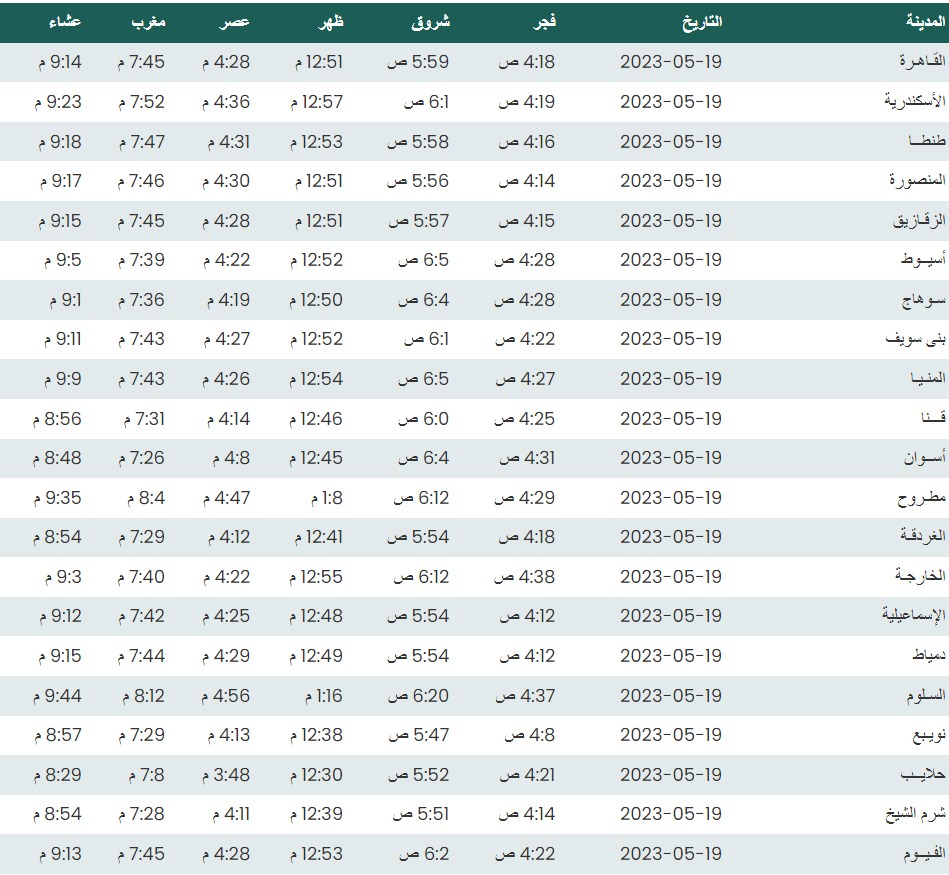Click the date cell for دمياط

tap(670, 656)
